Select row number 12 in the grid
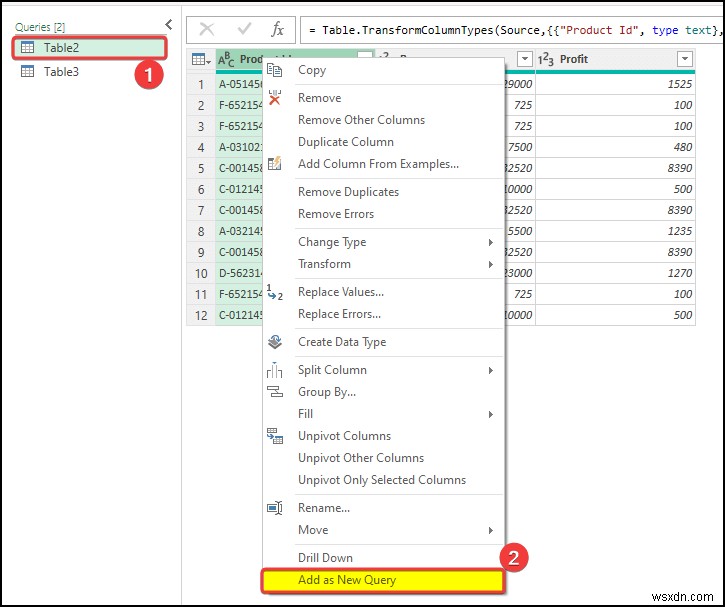Viewport: 725px width, 607px height. click(201, 315)
